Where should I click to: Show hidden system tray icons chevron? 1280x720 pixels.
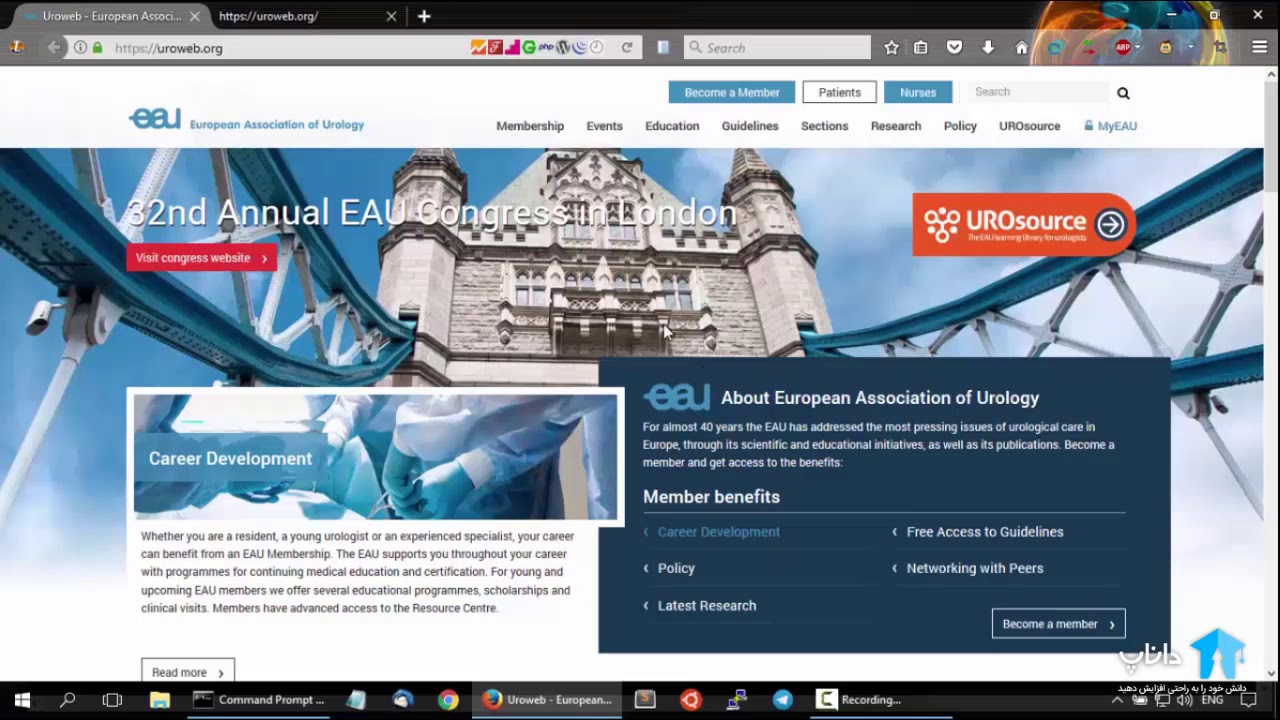click(x=1117, y=700)
